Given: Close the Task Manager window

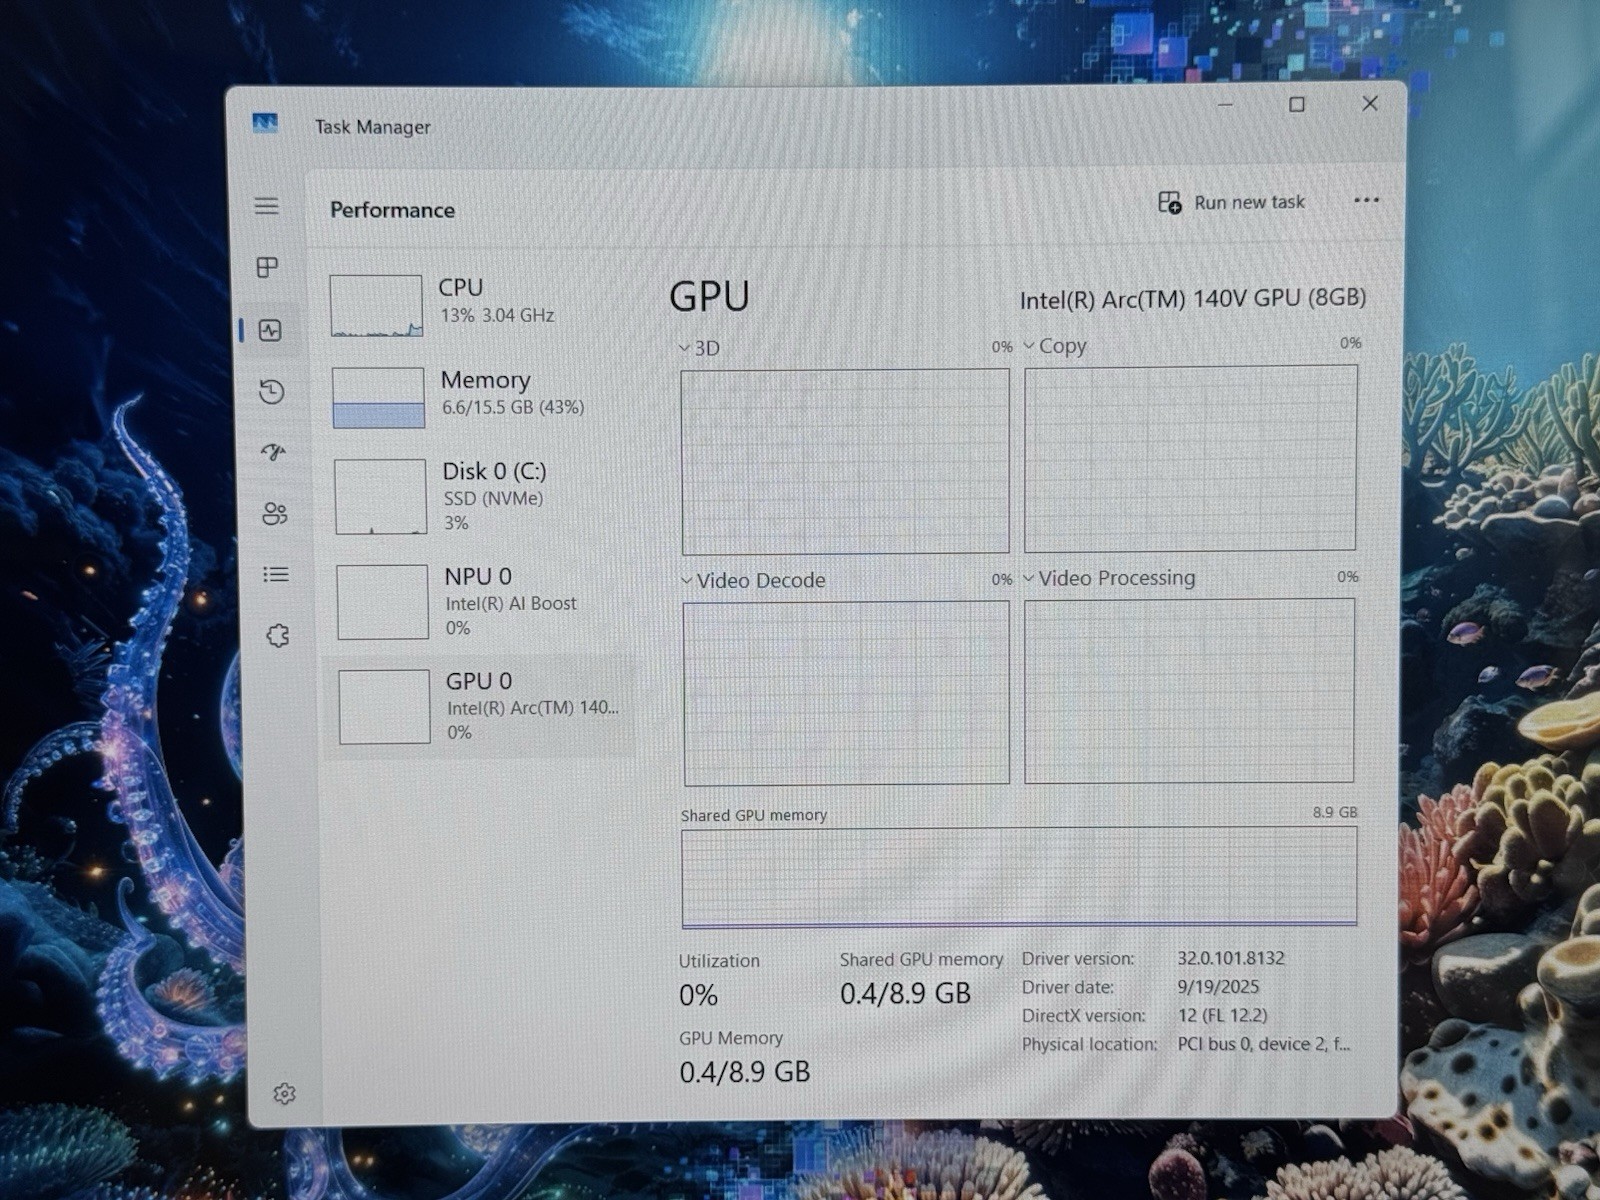Looking at the screenshot, I should coord(1370,103).
